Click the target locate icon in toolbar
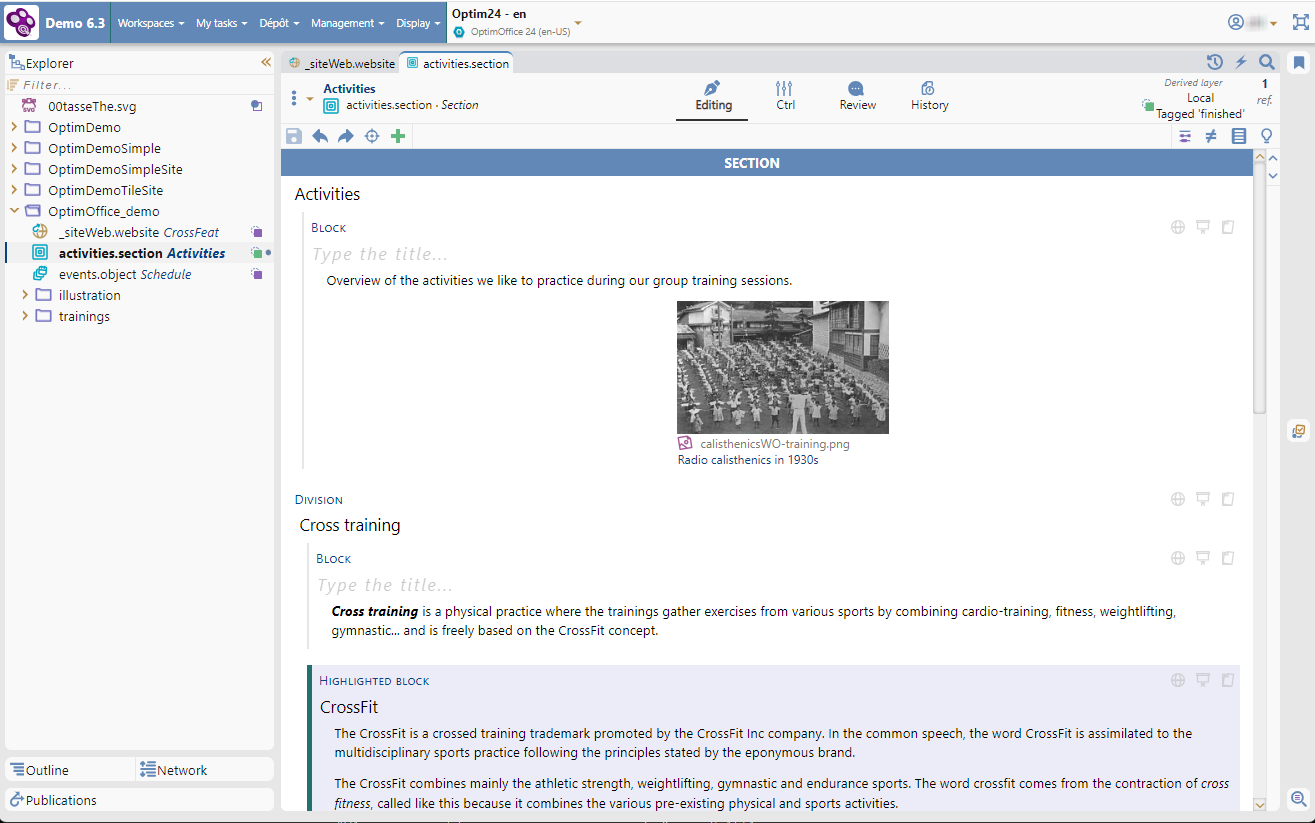1315x823 pixels. 372,136
